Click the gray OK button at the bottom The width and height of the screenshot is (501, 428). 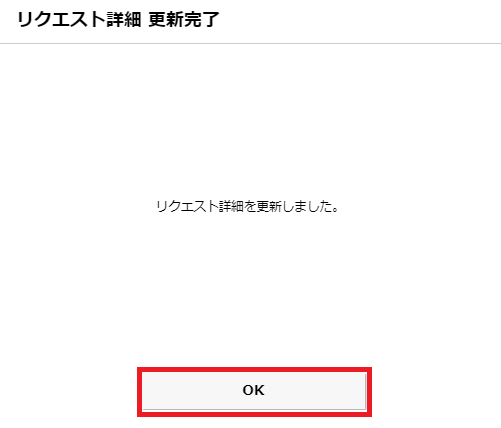pos(254,391)
